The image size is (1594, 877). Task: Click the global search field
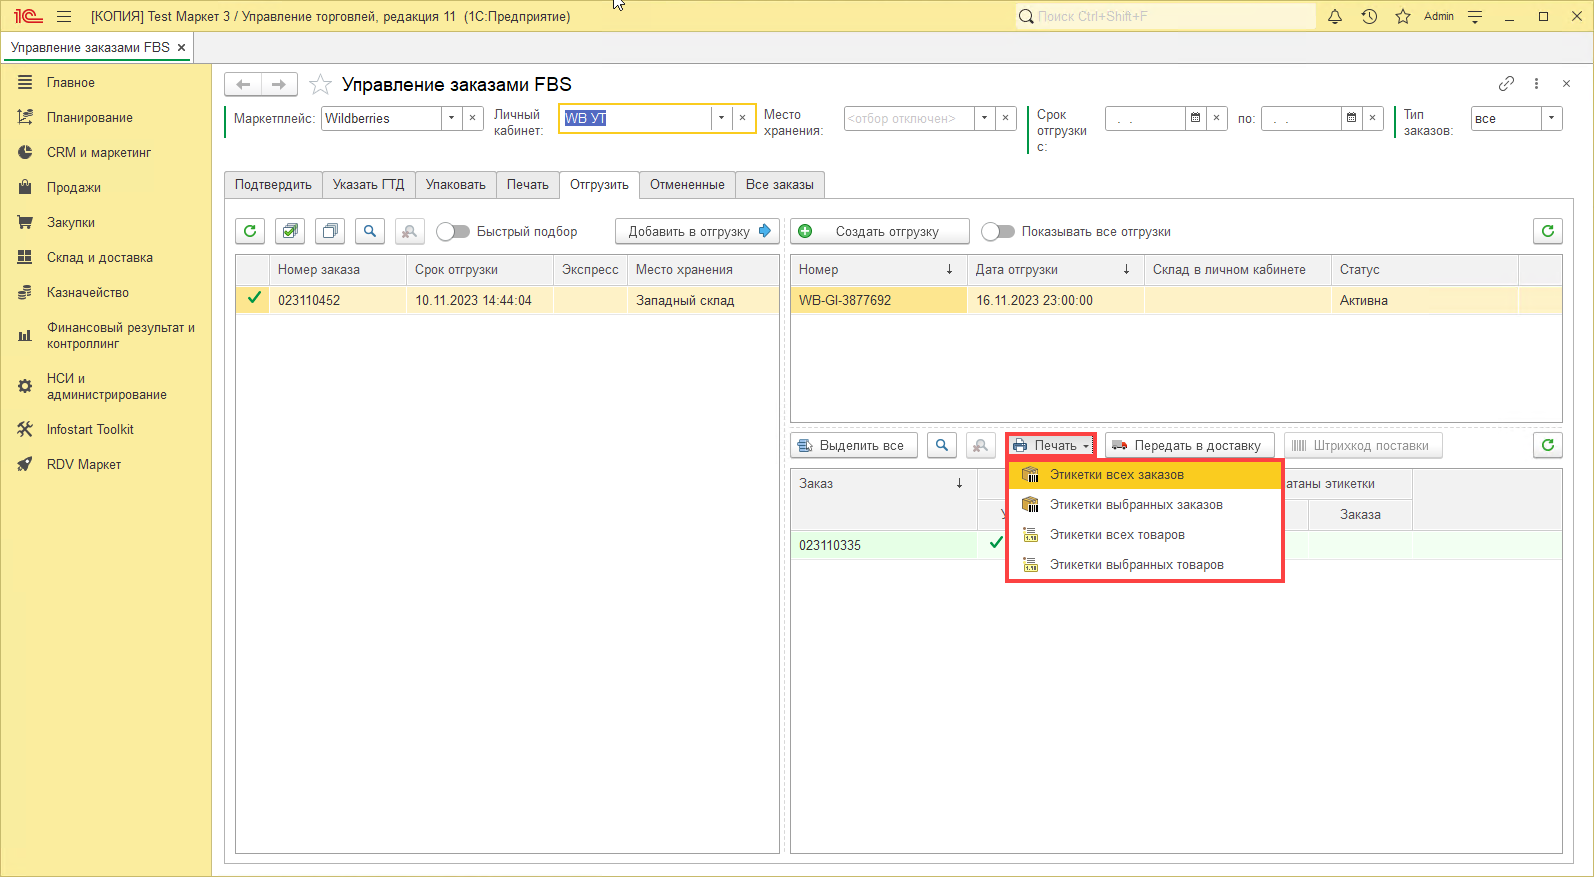click(x=1165, y=16)
